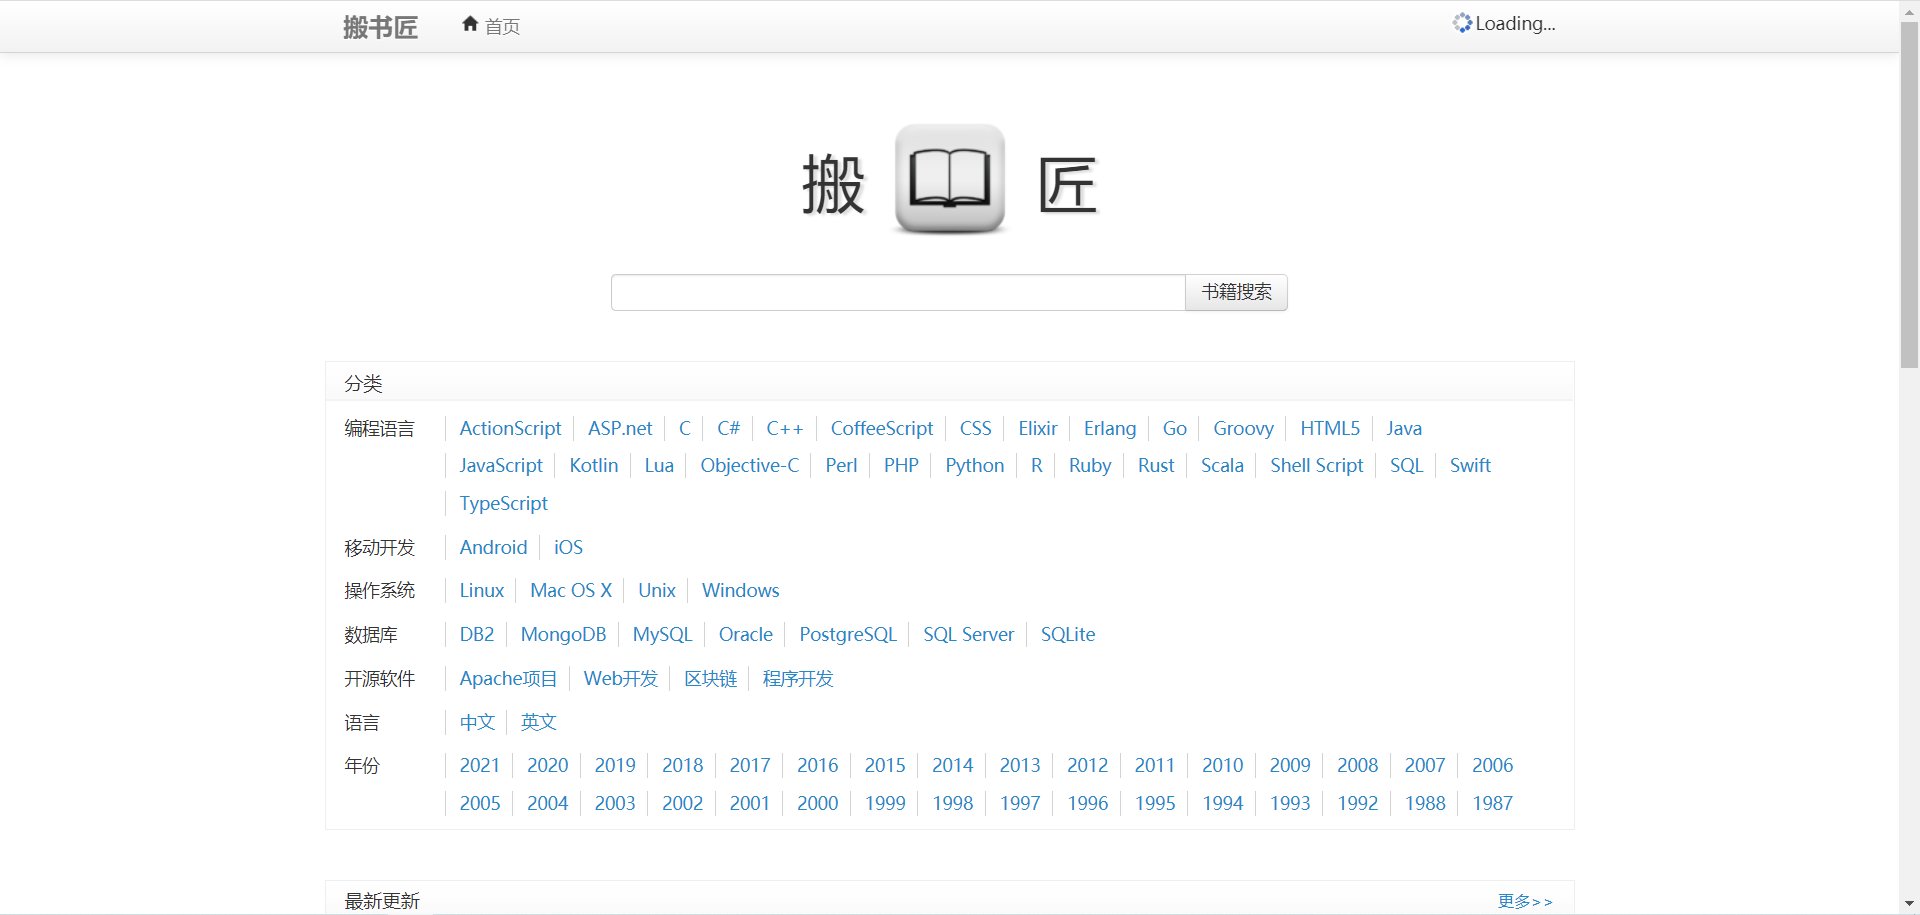Open the Mac OS X operating system category
The height and width of the screenshot is (915, 1920).
click(570, 590)
